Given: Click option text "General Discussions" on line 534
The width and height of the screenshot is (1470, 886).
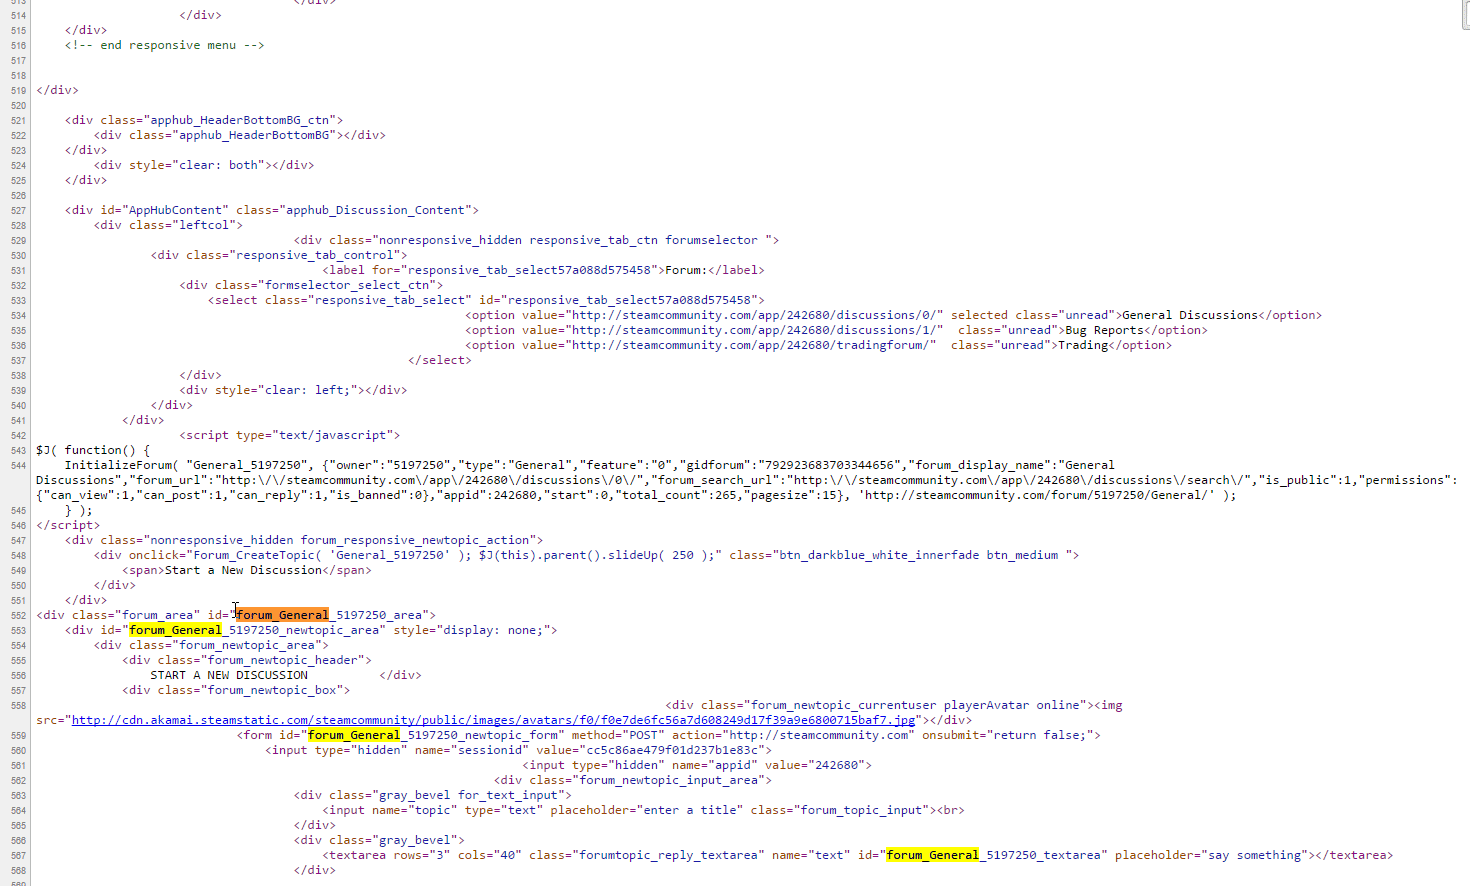Looking at the screenshot, I should [1190, 315].
